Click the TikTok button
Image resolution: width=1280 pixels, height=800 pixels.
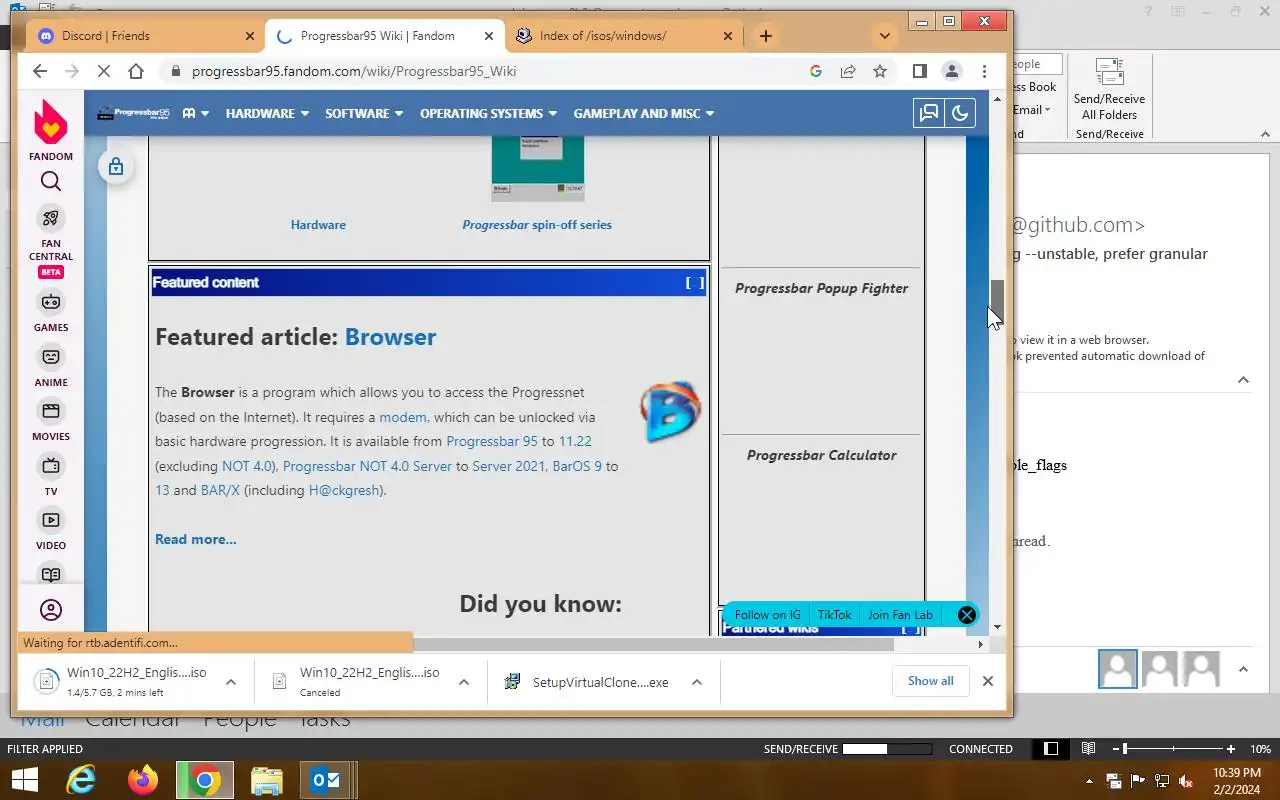[x=834, y=615]
